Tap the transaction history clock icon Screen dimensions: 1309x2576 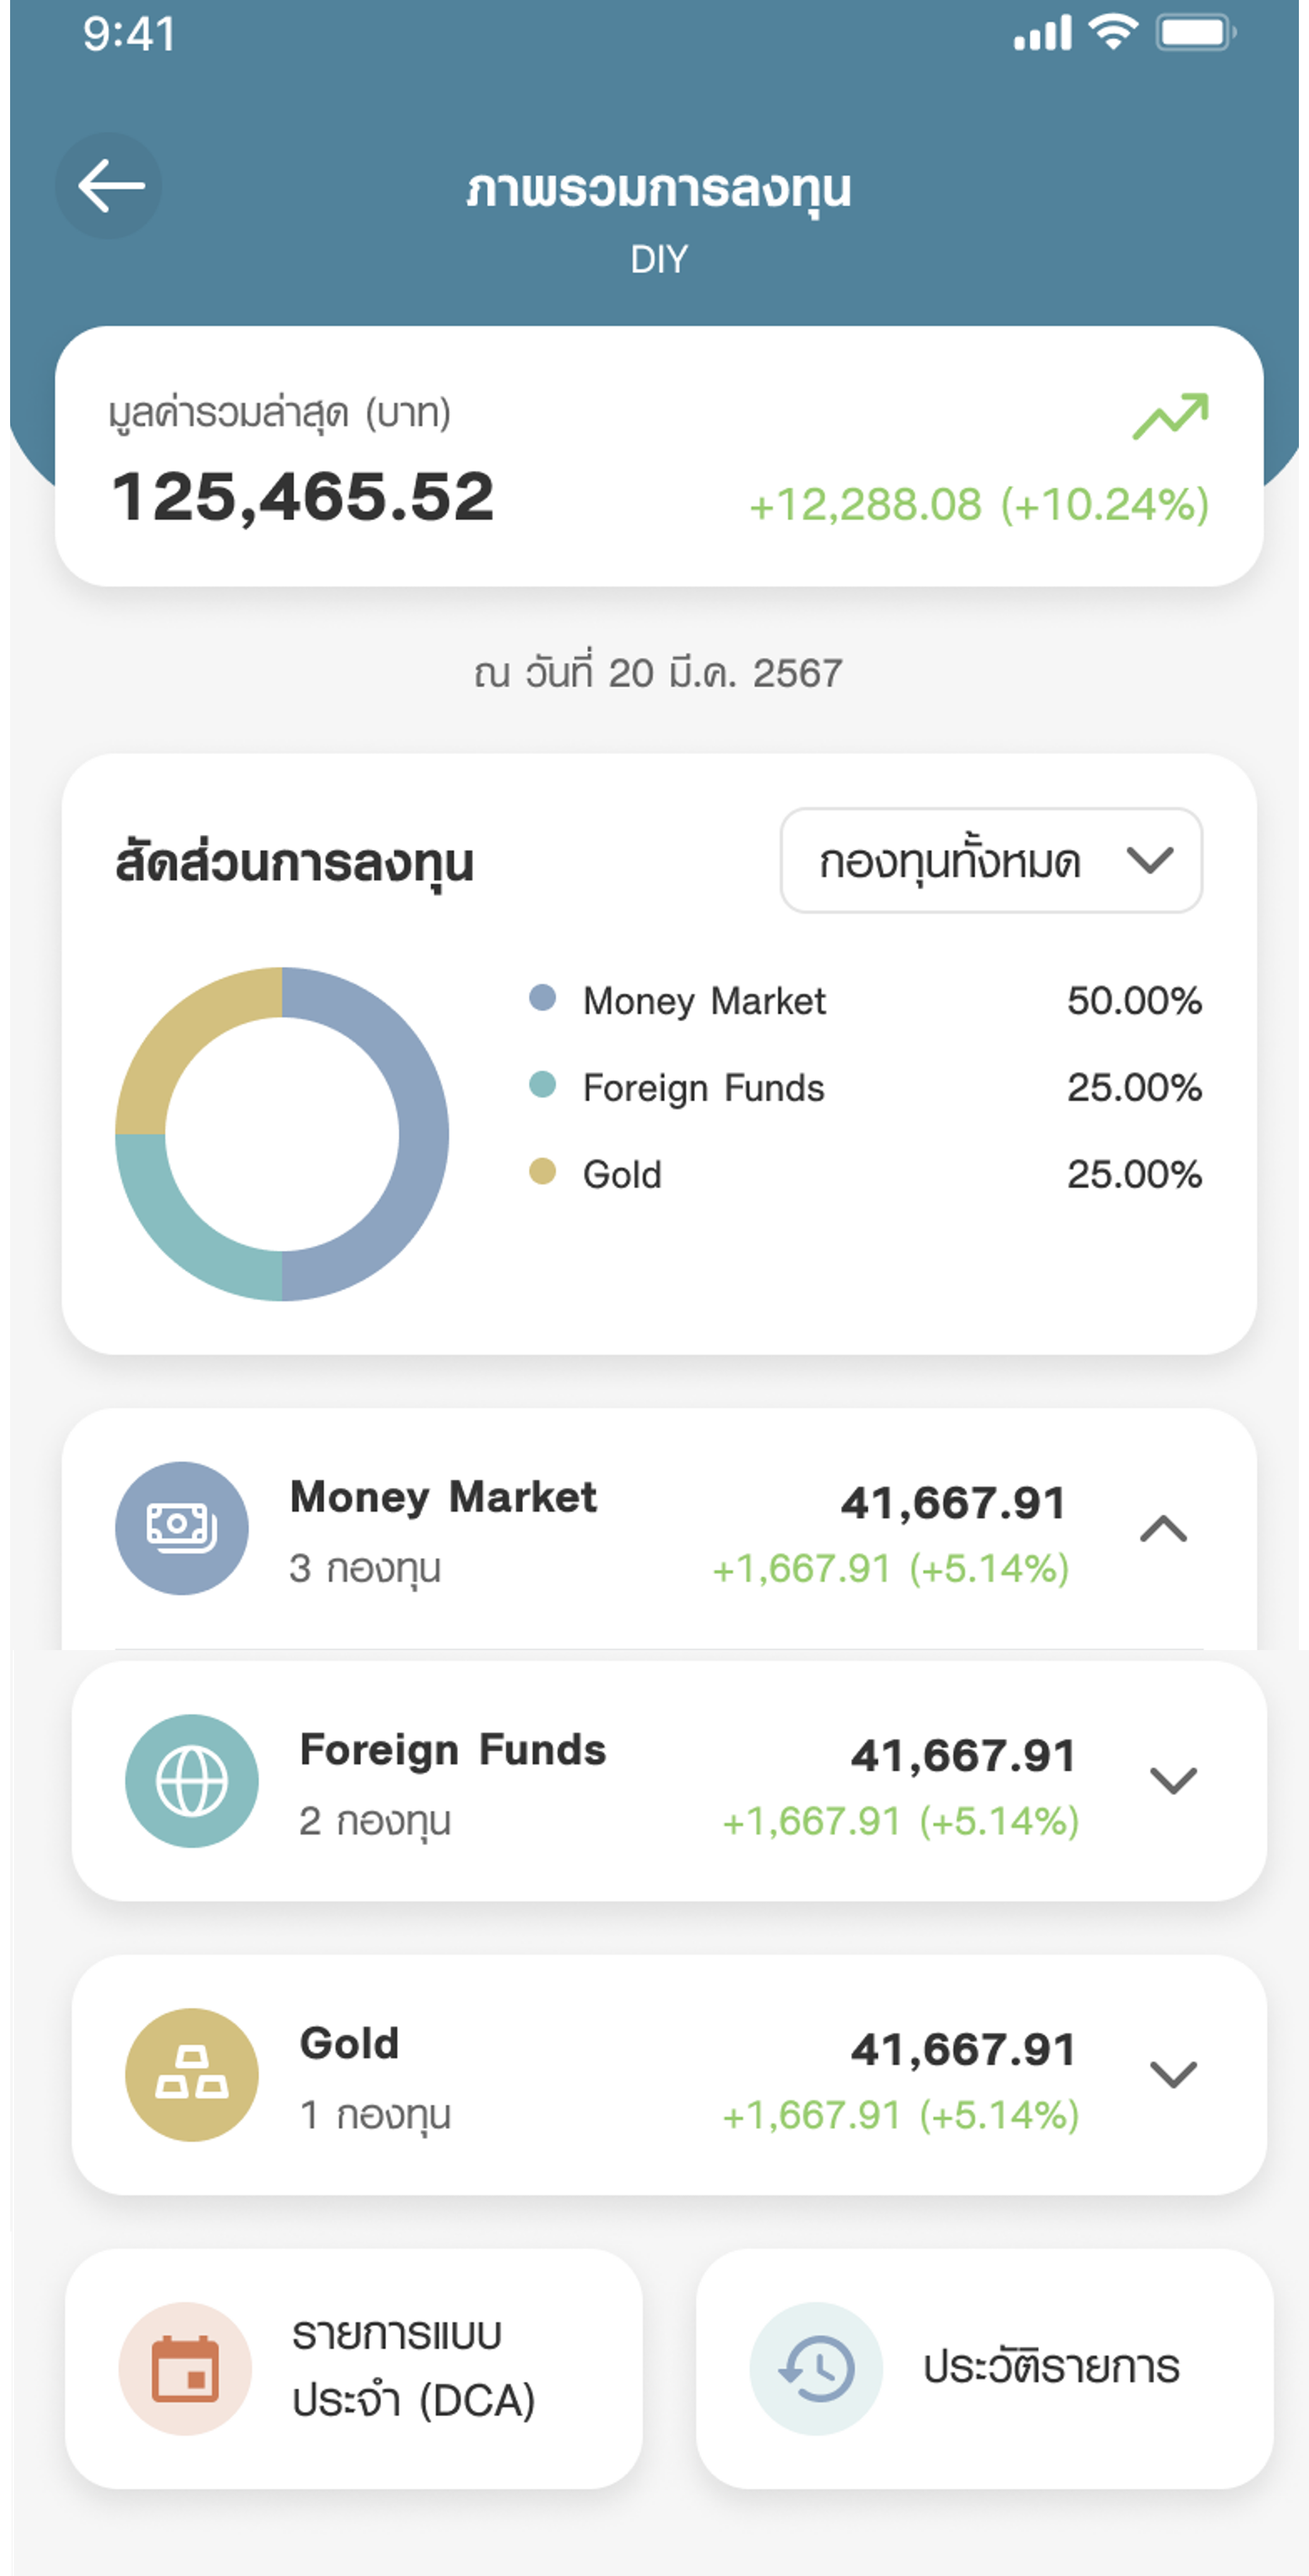coord(816,2368)
